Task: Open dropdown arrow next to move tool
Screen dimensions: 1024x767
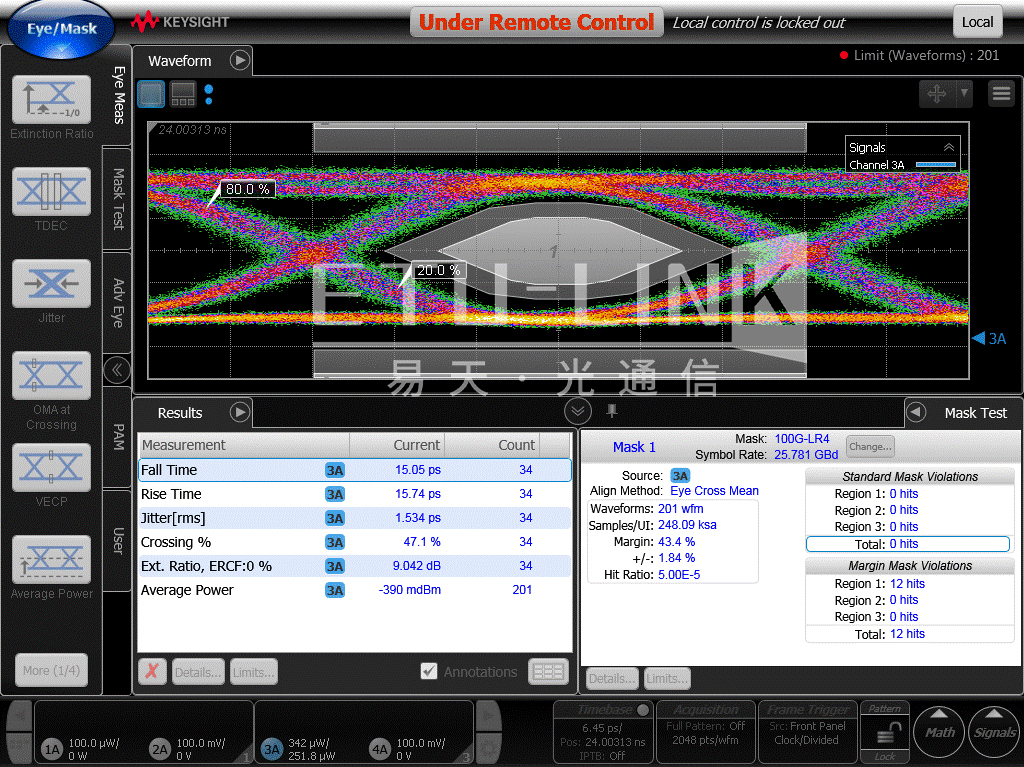Action: click(x=964, y=93)
